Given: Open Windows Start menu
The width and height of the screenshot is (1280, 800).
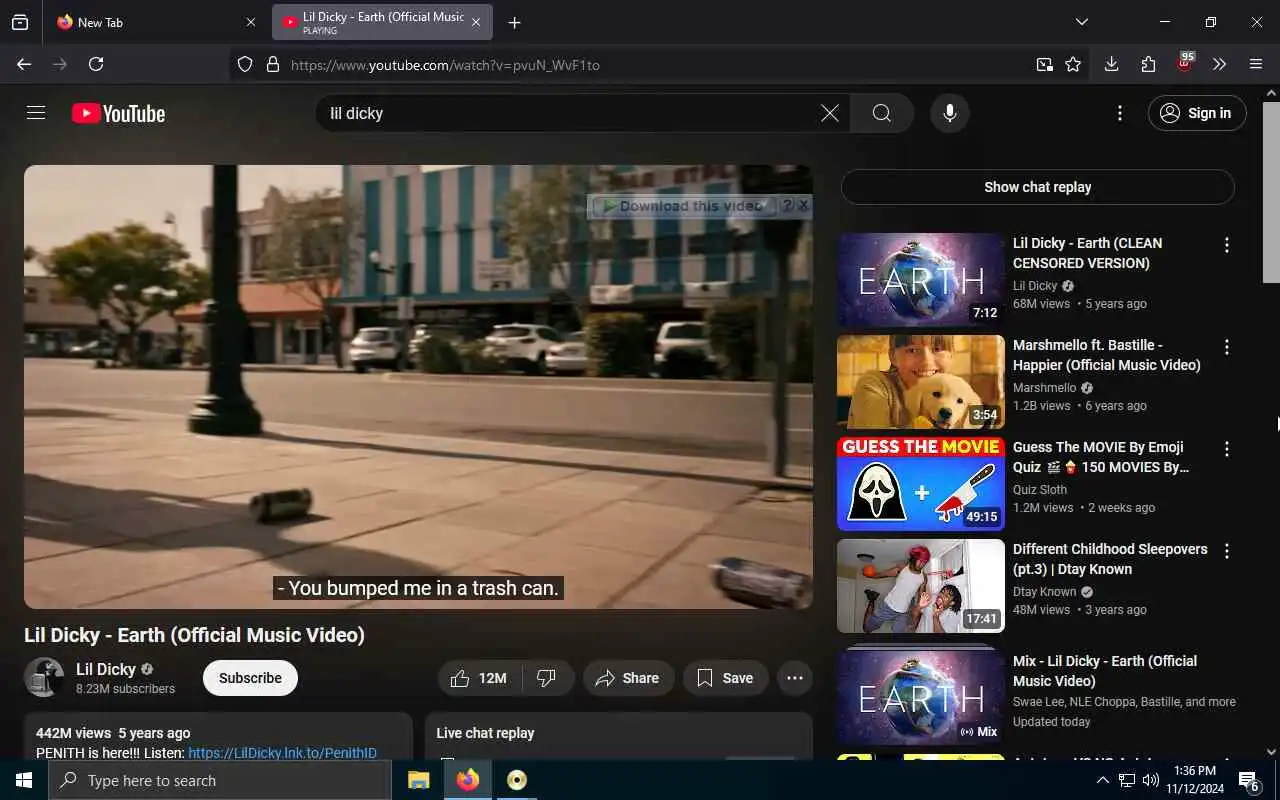Looking at the screenshot, I should tap(24, 780).
